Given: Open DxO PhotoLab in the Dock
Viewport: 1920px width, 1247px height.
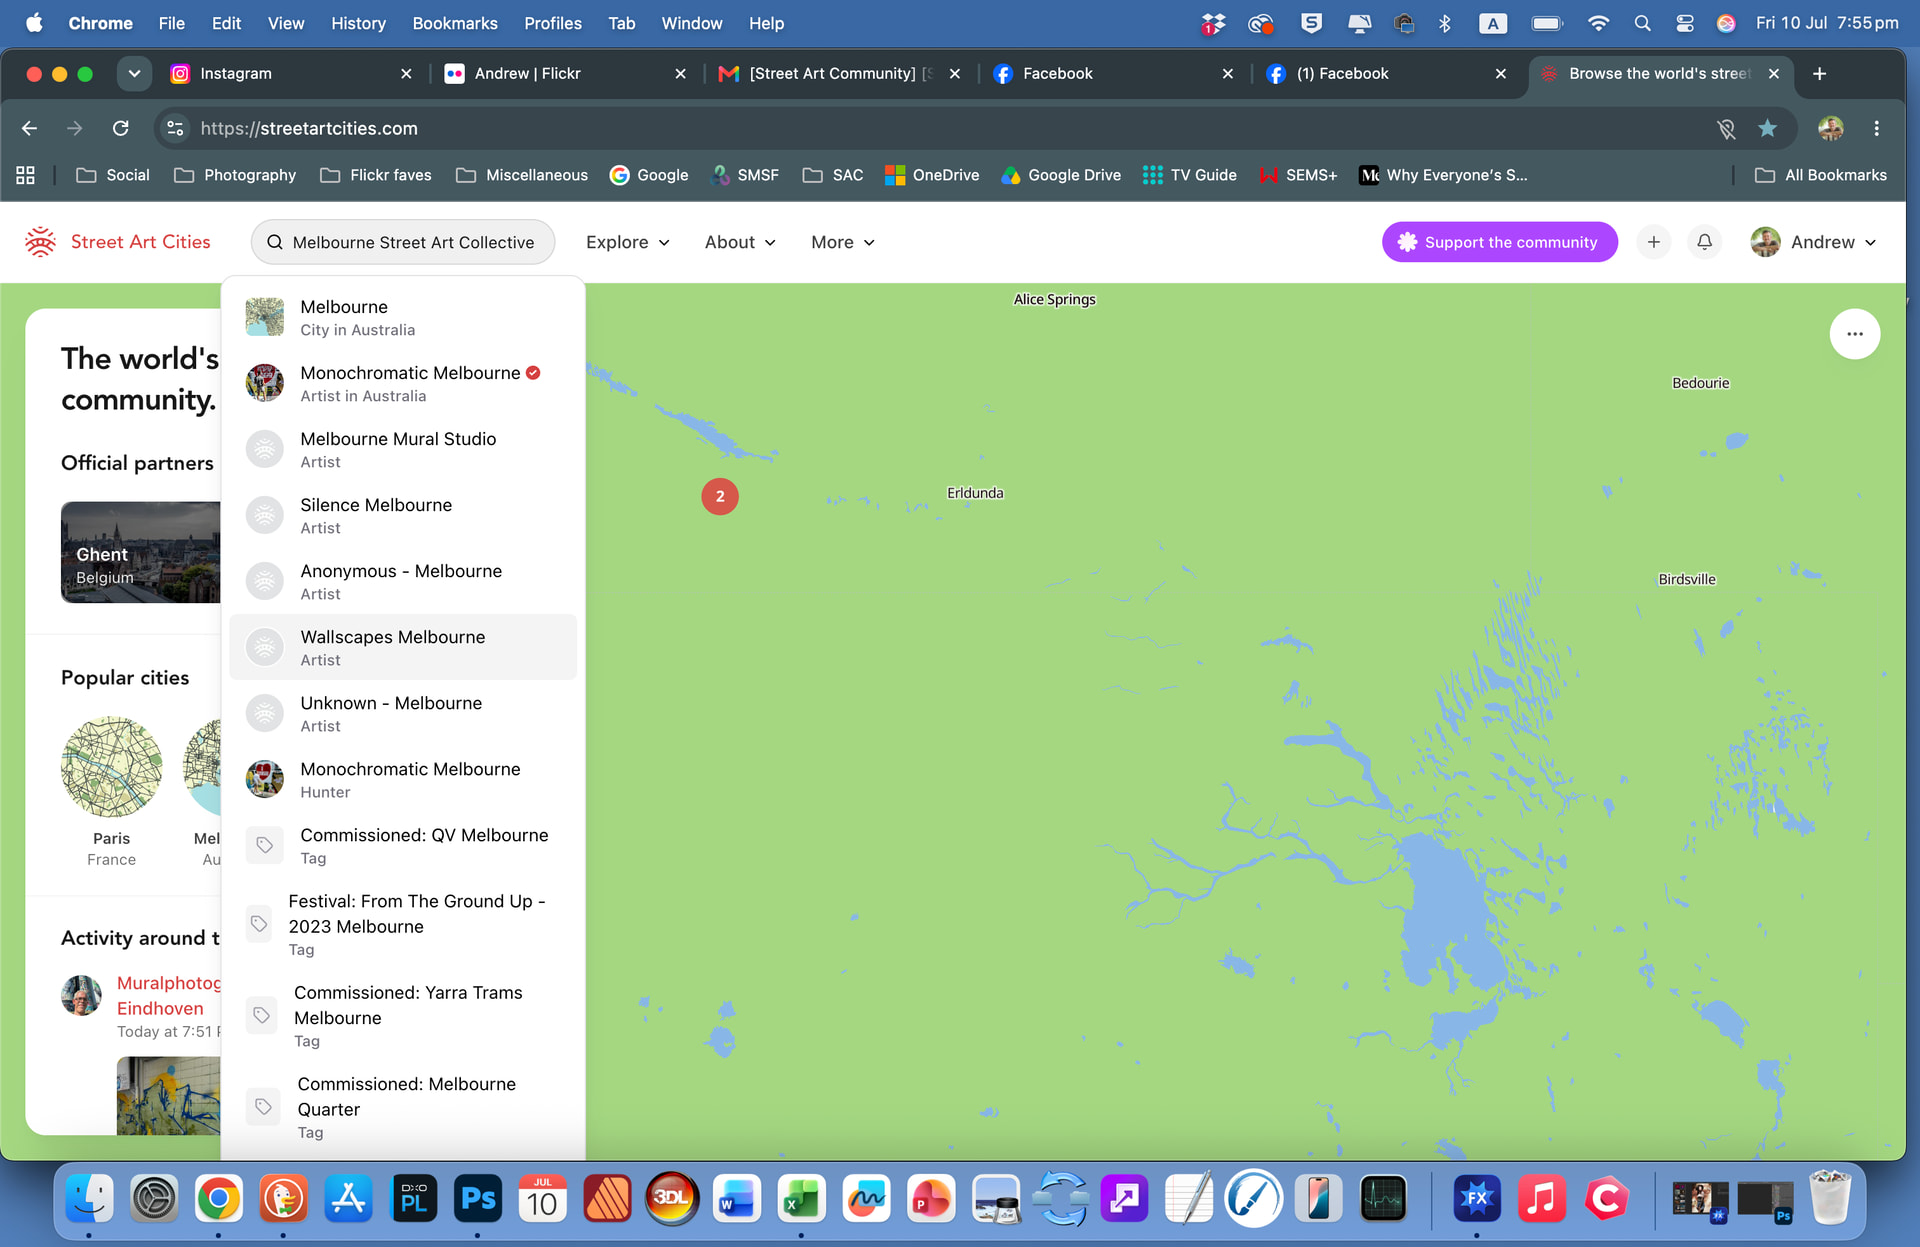Looking at the screenshot, I should click(x=413, y=1198).
